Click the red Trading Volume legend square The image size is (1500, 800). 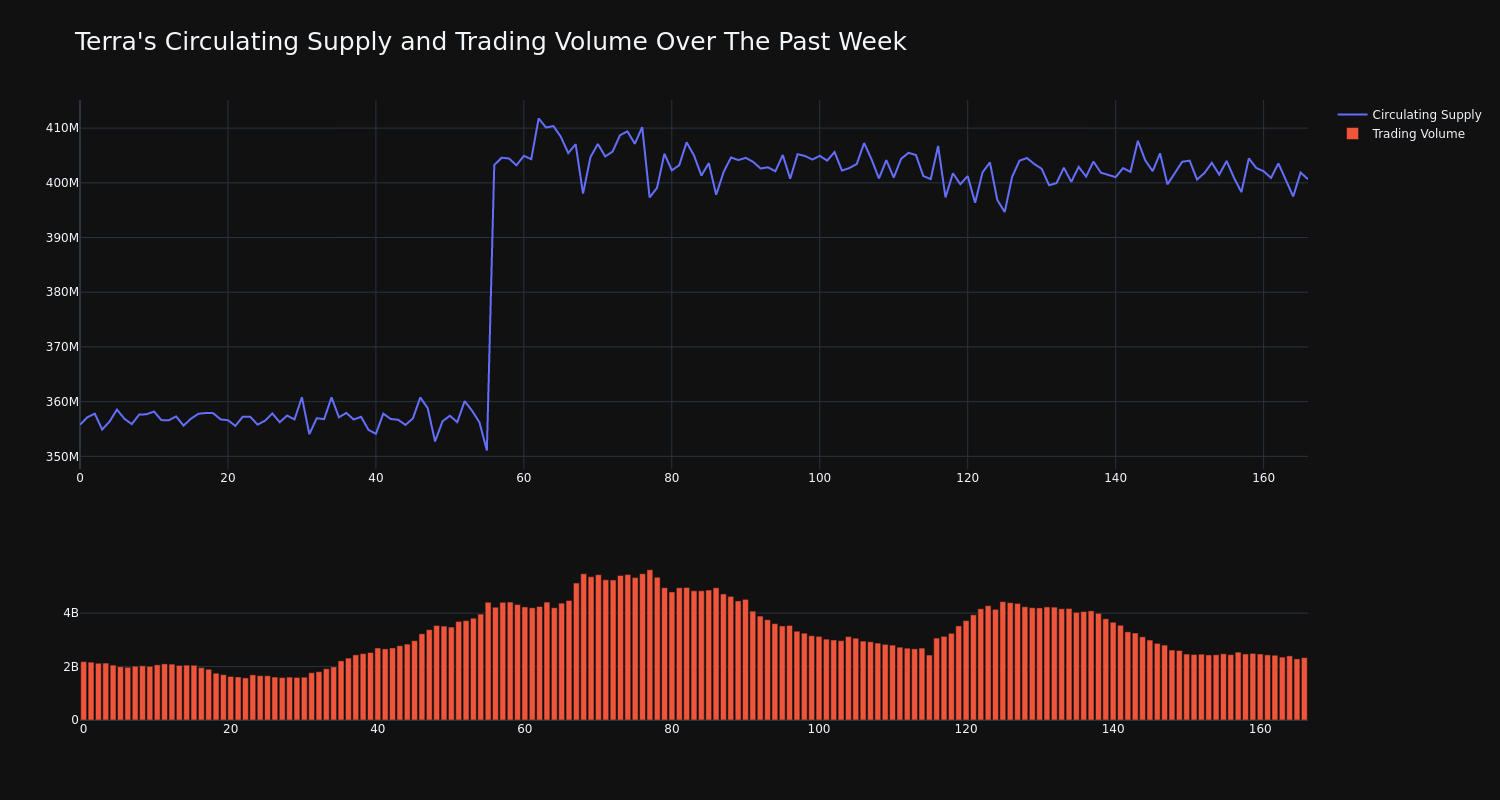click(1352, 134)
